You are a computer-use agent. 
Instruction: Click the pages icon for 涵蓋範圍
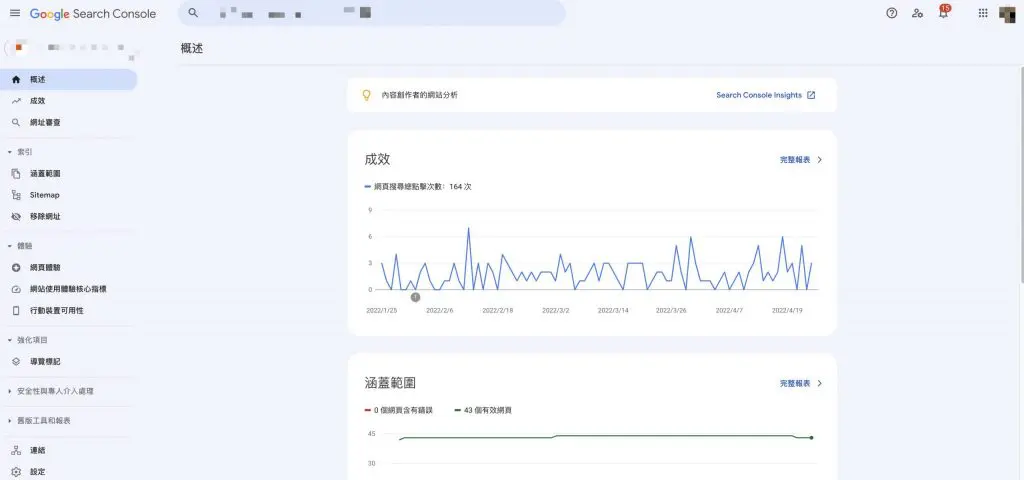pyautogui.click(x=16, y=174)
